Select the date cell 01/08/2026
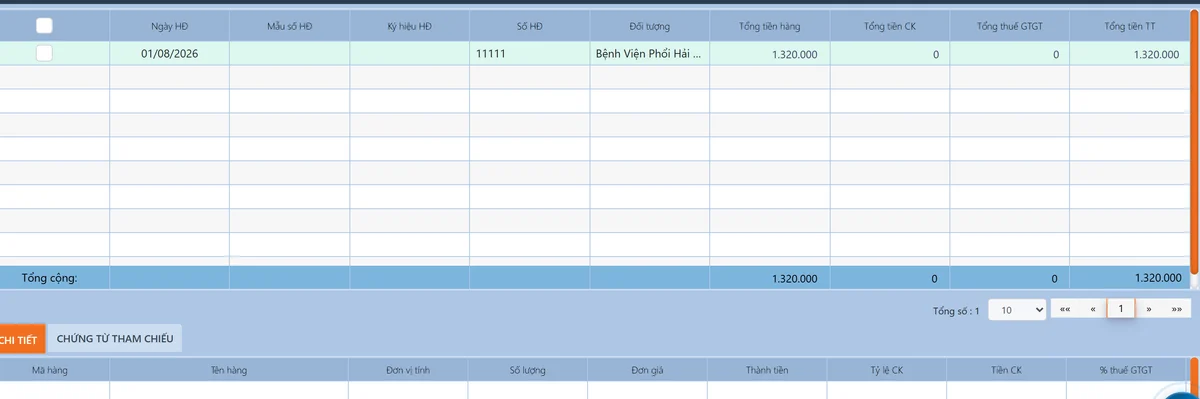Screen dimensions: 1200x399 pos(169,54)
